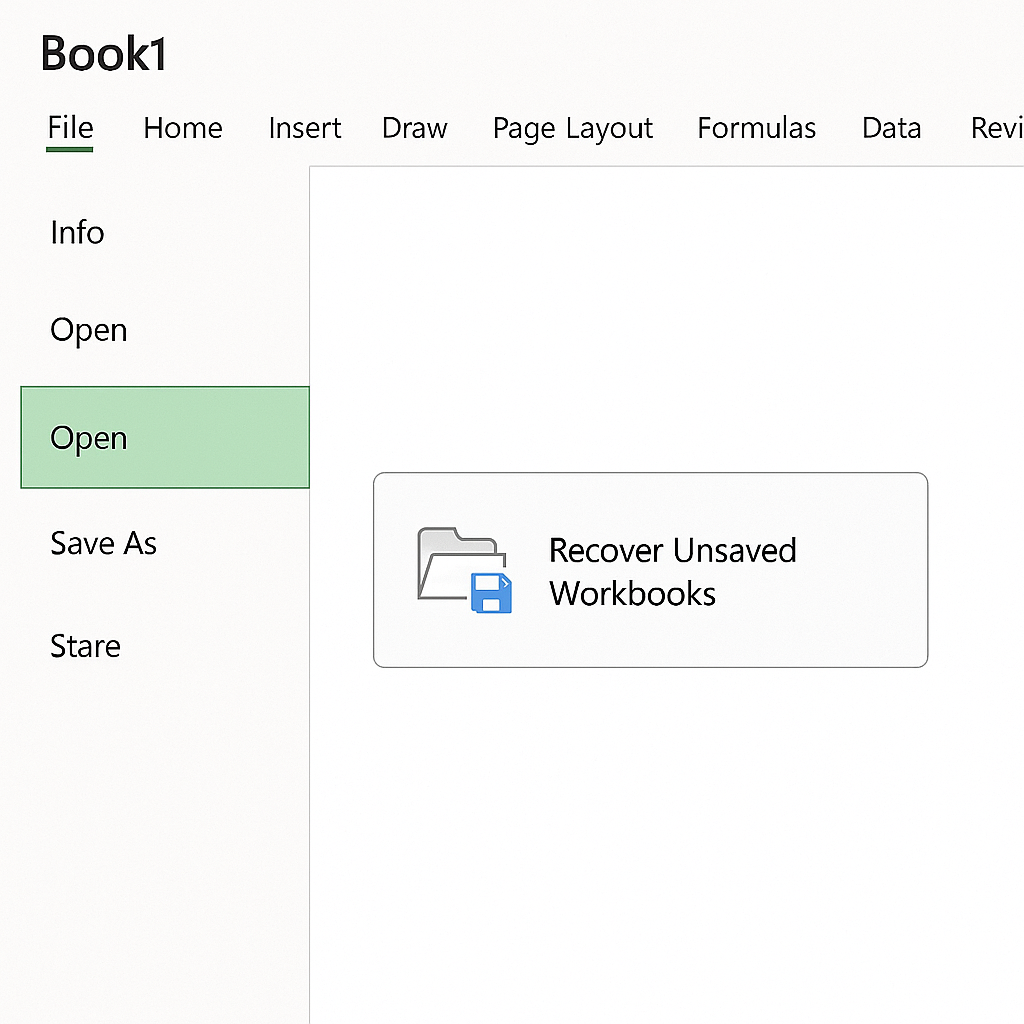Click the unhighlighted Open entry below Info
Screen dimensions: 1024x1024
coord(89,330)
